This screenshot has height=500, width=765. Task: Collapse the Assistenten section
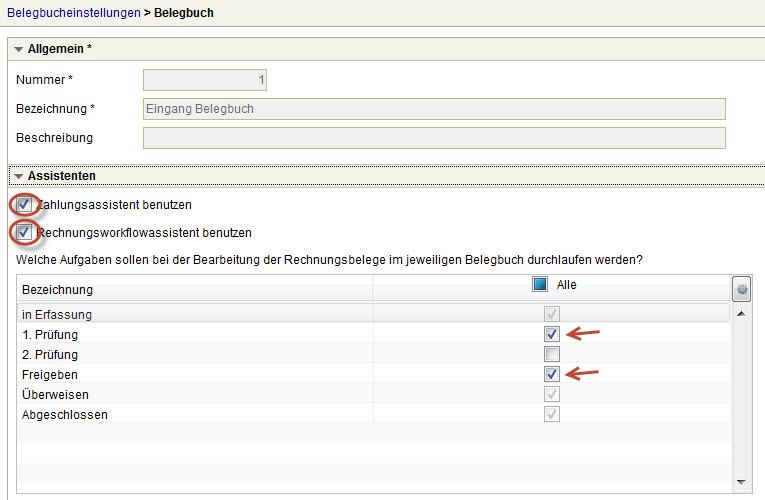[18, 176]
